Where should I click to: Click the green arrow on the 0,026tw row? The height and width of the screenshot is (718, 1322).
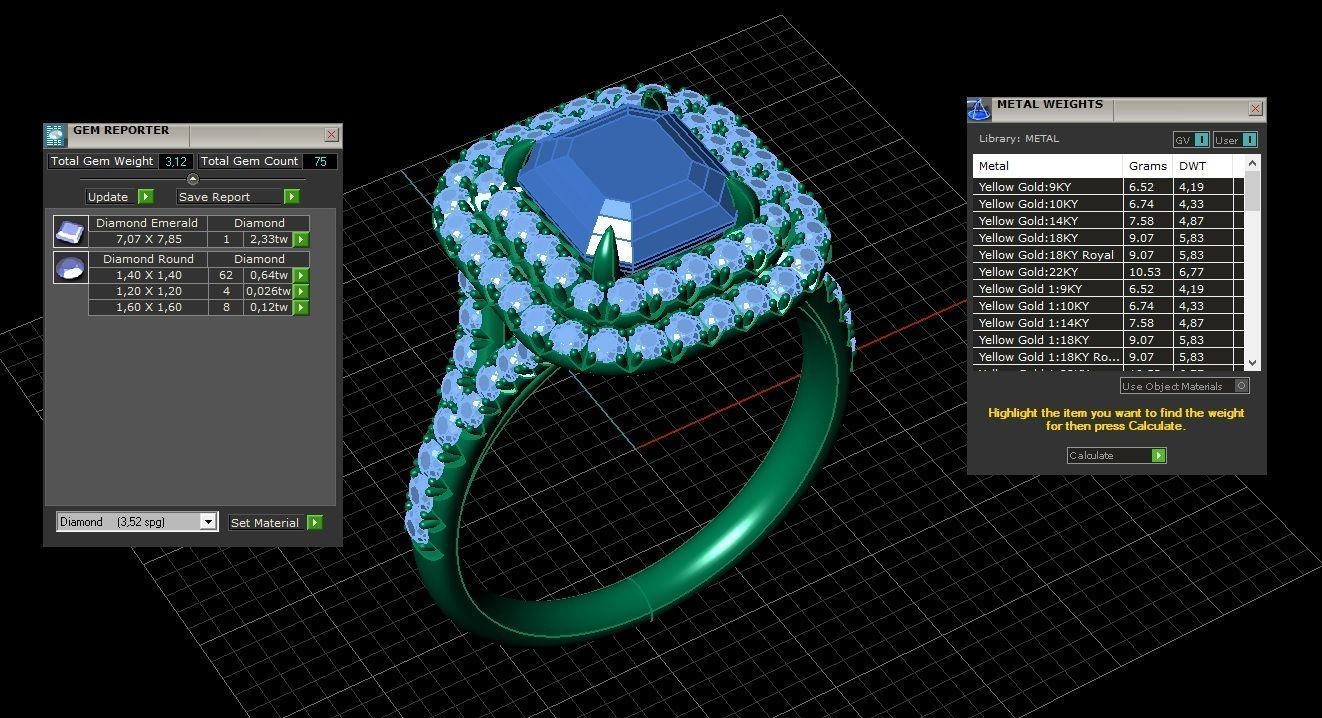click(x=301, y=291)
